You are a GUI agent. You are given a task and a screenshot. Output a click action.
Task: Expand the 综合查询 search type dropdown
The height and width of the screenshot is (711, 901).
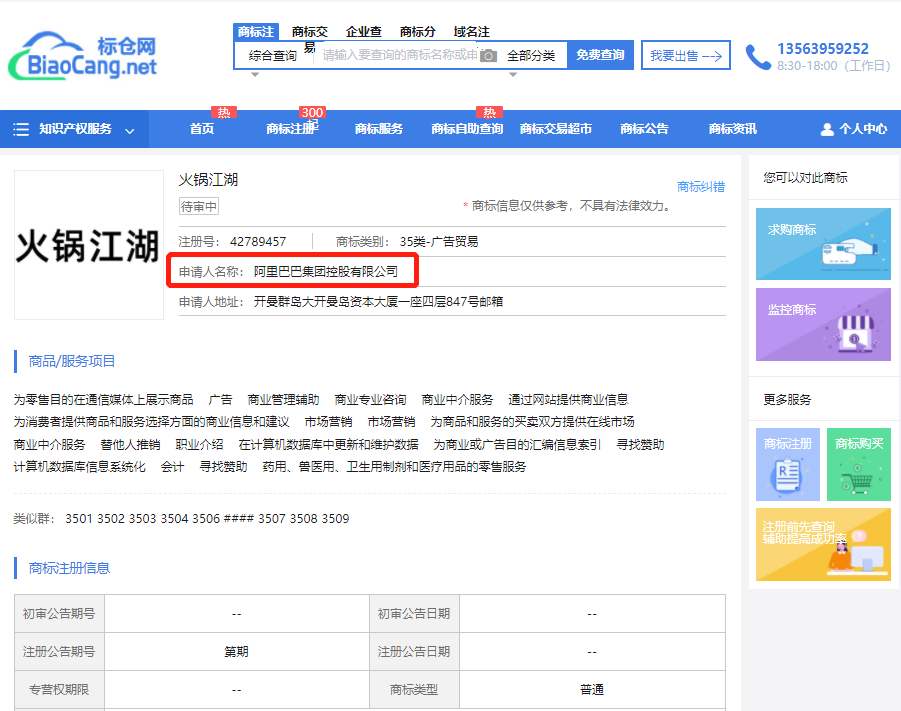(272, 56)
